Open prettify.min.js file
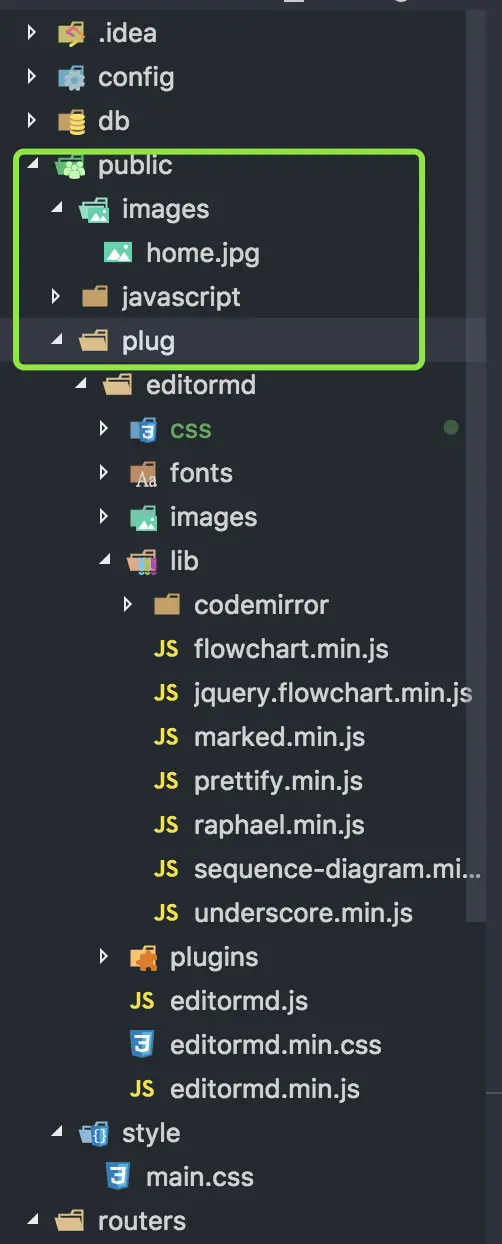Viewport: 502px width, 1244px height. [x=278, y=782]
